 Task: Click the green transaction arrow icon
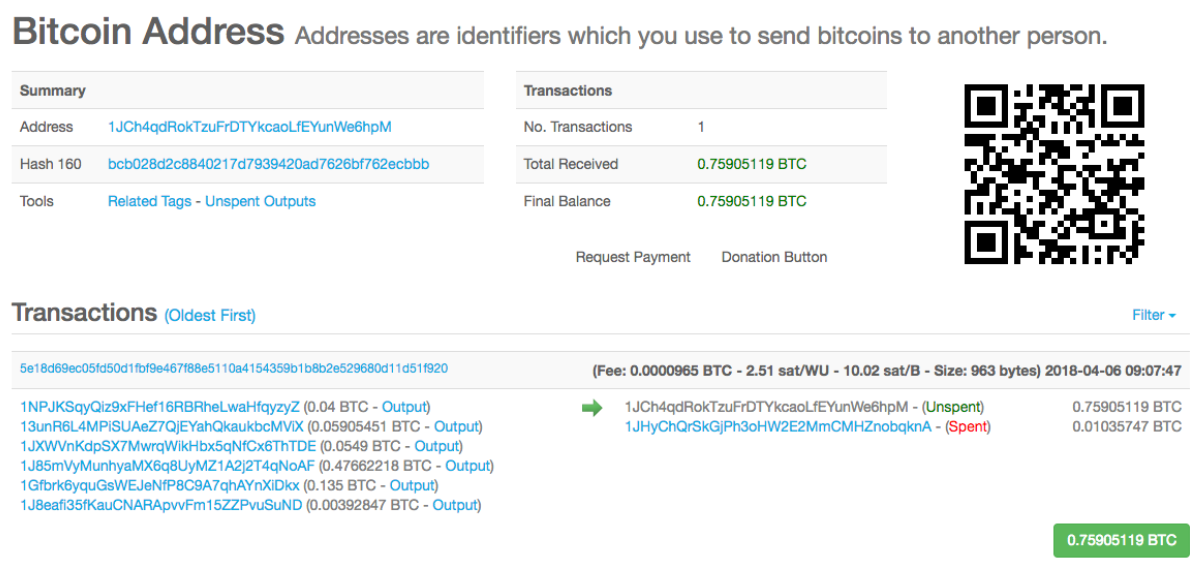click(x=592, y=408)
